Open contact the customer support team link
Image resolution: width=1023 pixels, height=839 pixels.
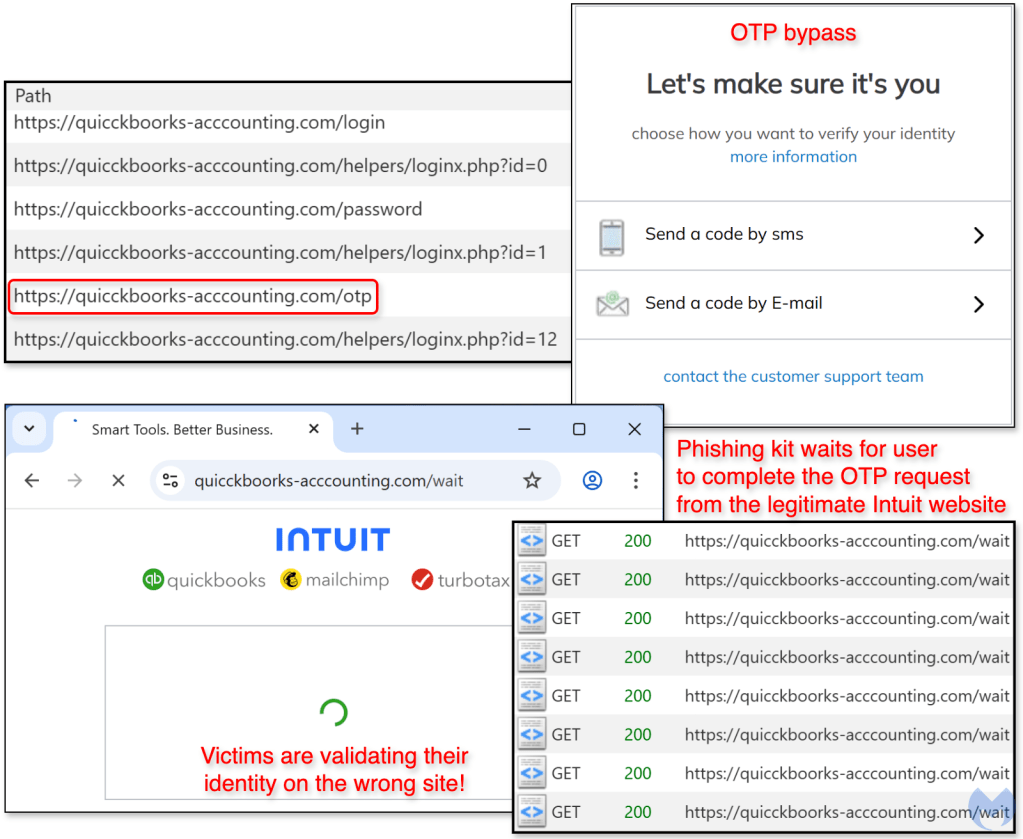click(x=793, y=376)
